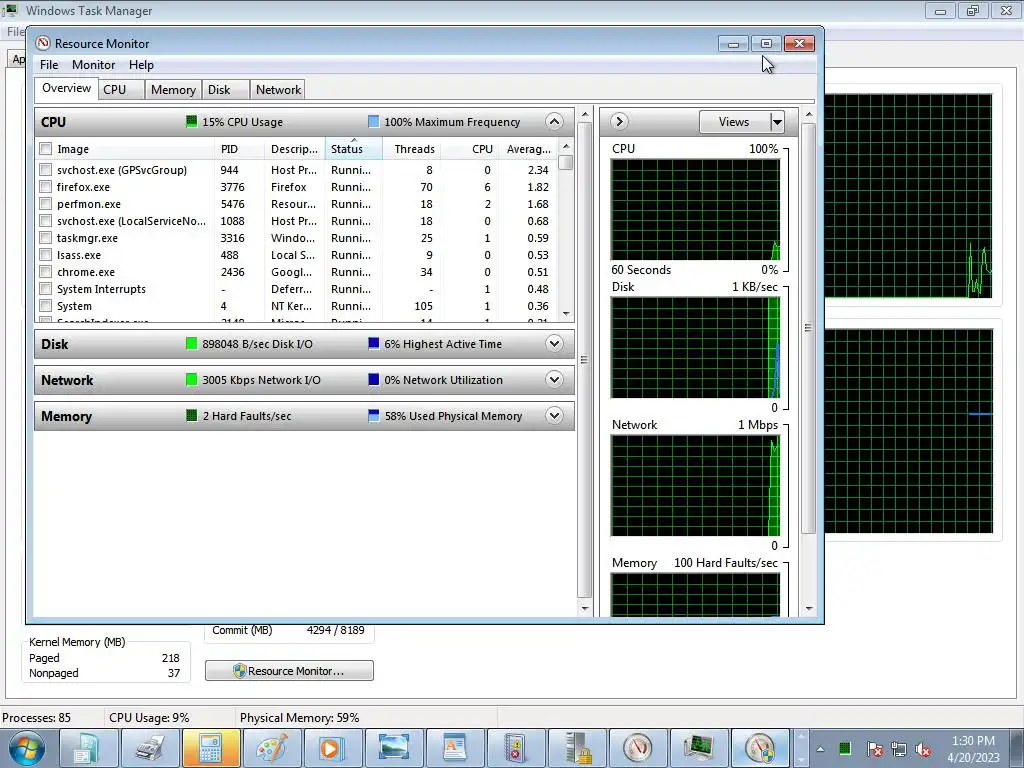1024x768 pixels.
Task: Click the Windows Task Manager title icon
Action: click(10, 10)
